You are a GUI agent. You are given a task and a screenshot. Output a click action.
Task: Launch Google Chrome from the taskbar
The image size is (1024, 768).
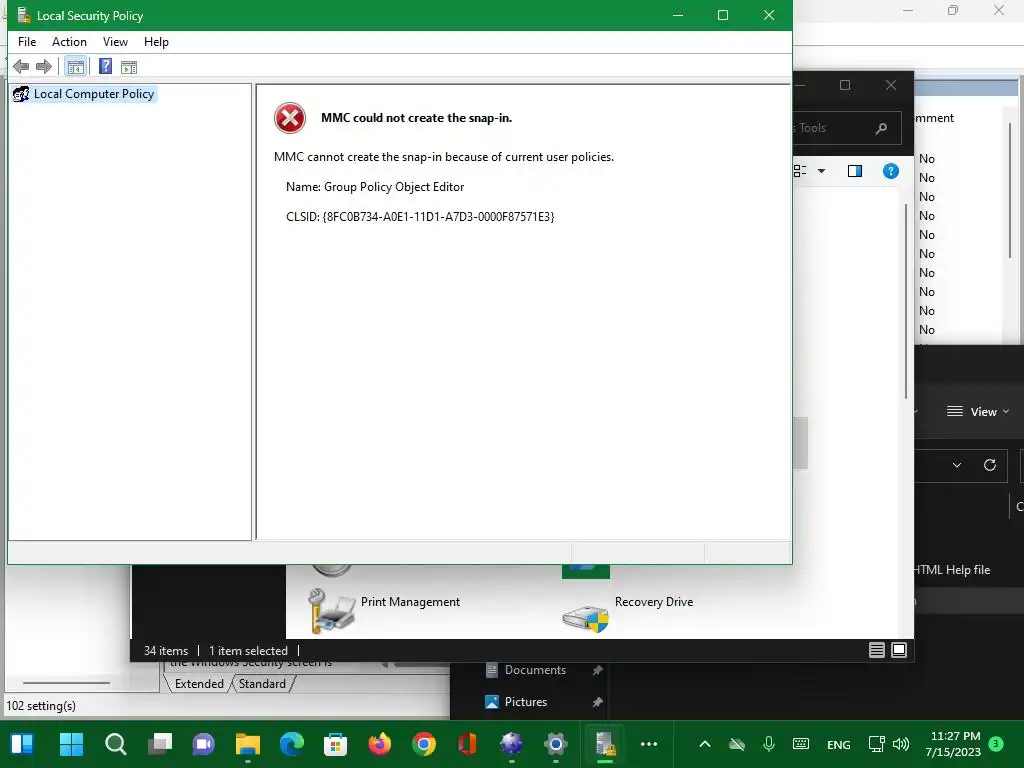pyautogui.click(x=424, y=744)
